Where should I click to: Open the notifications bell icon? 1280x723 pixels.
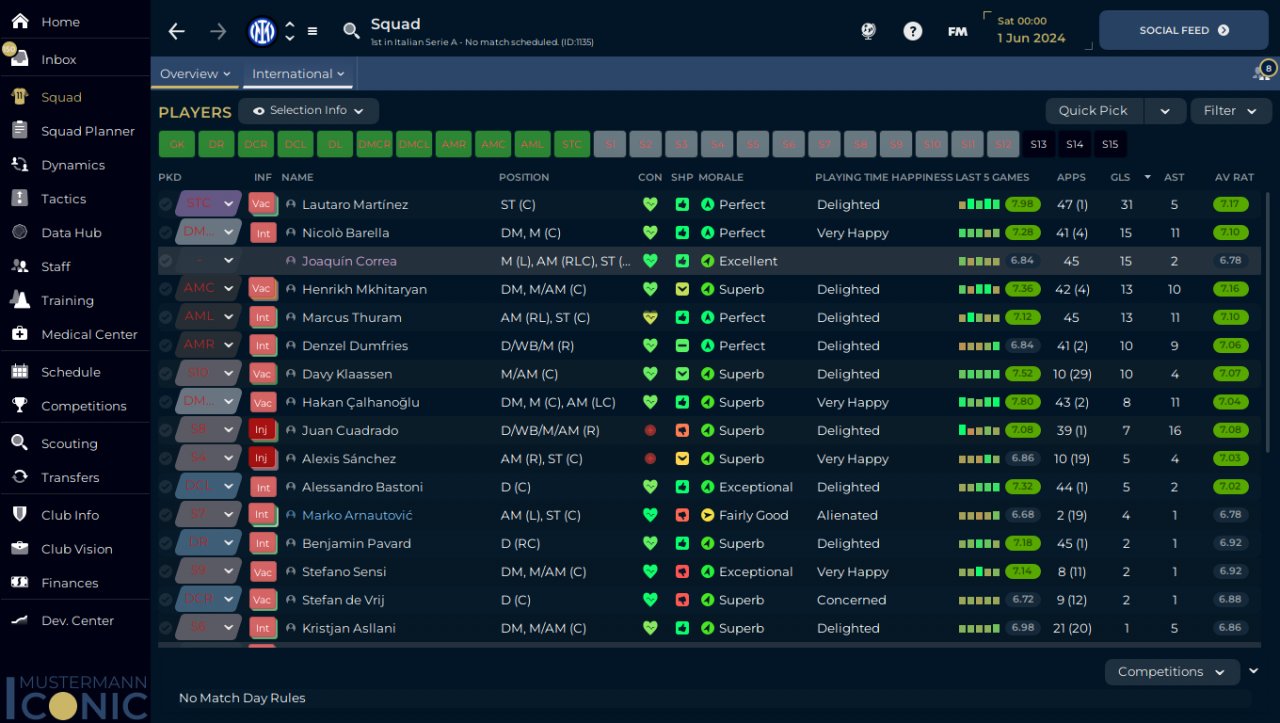coord(1261,73)
